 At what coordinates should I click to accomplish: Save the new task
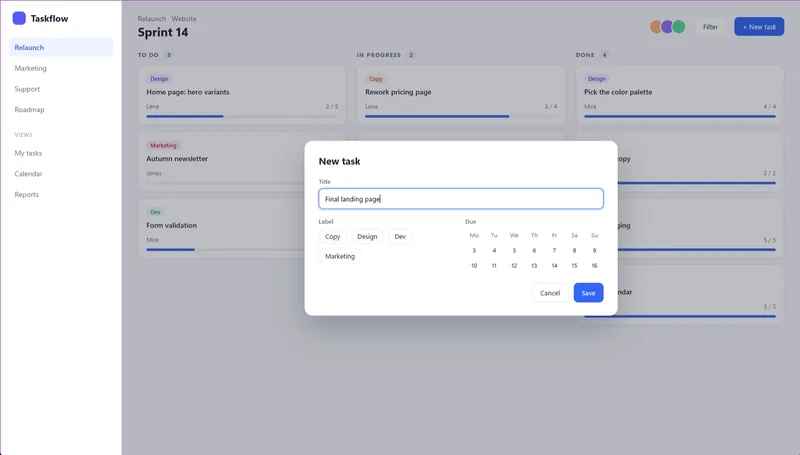coord(588,293)
